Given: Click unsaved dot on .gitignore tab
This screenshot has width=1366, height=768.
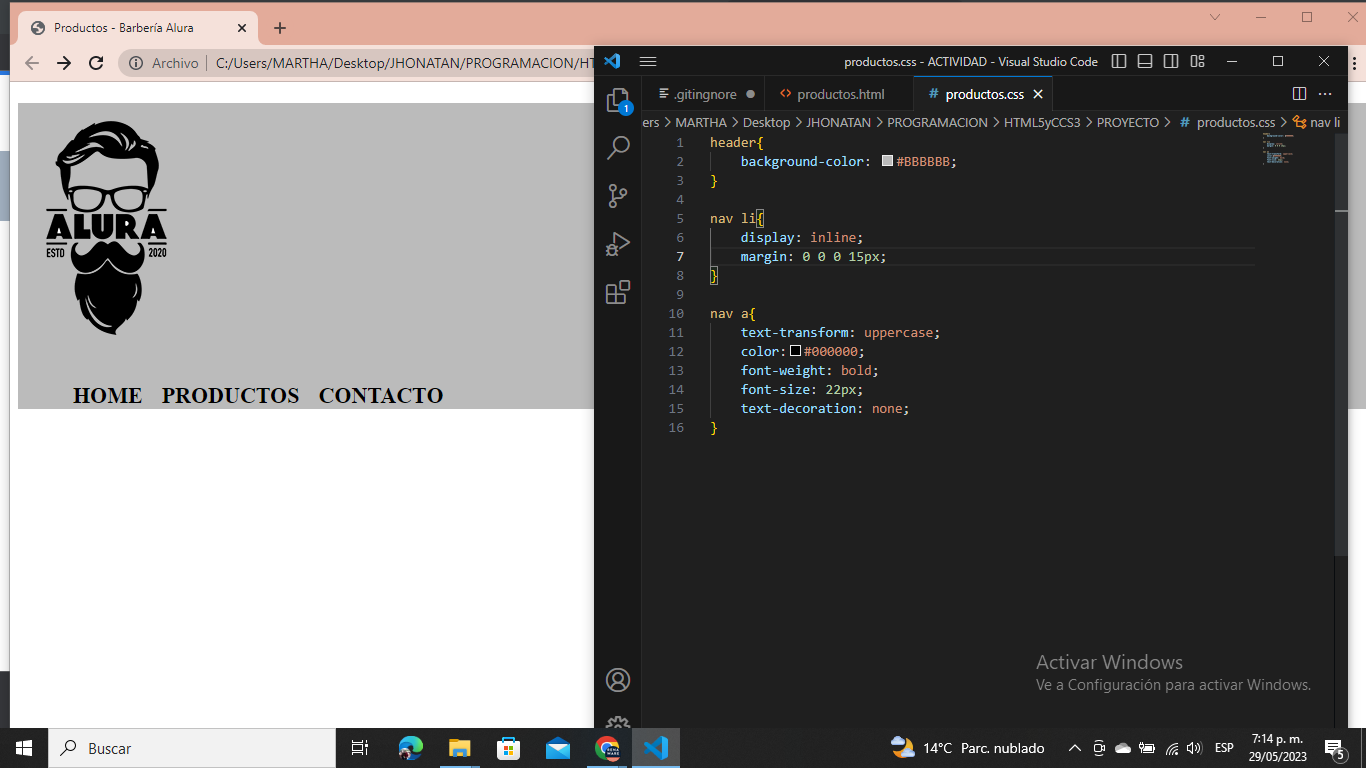Looking at the screenshot, I should coord(750,94).
